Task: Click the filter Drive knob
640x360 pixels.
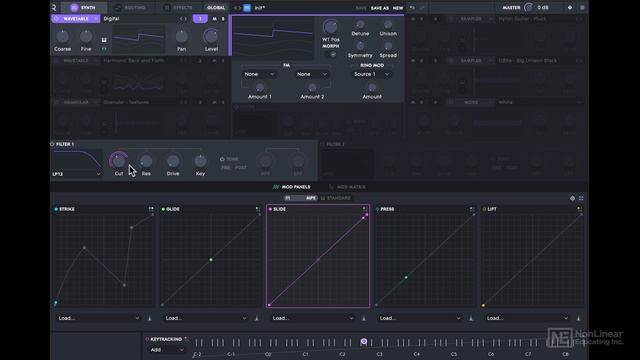Action: pos(173,161)
